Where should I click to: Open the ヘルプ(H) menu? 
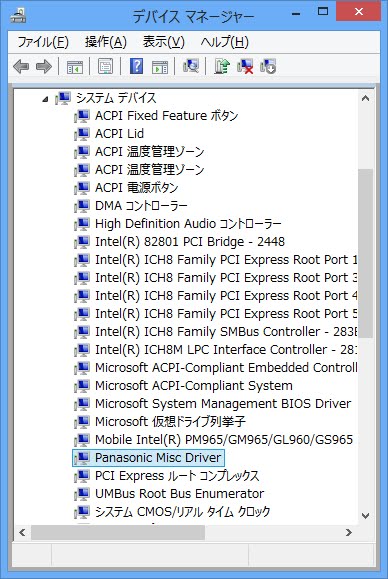pyautogui.click(x=224, y=42)
